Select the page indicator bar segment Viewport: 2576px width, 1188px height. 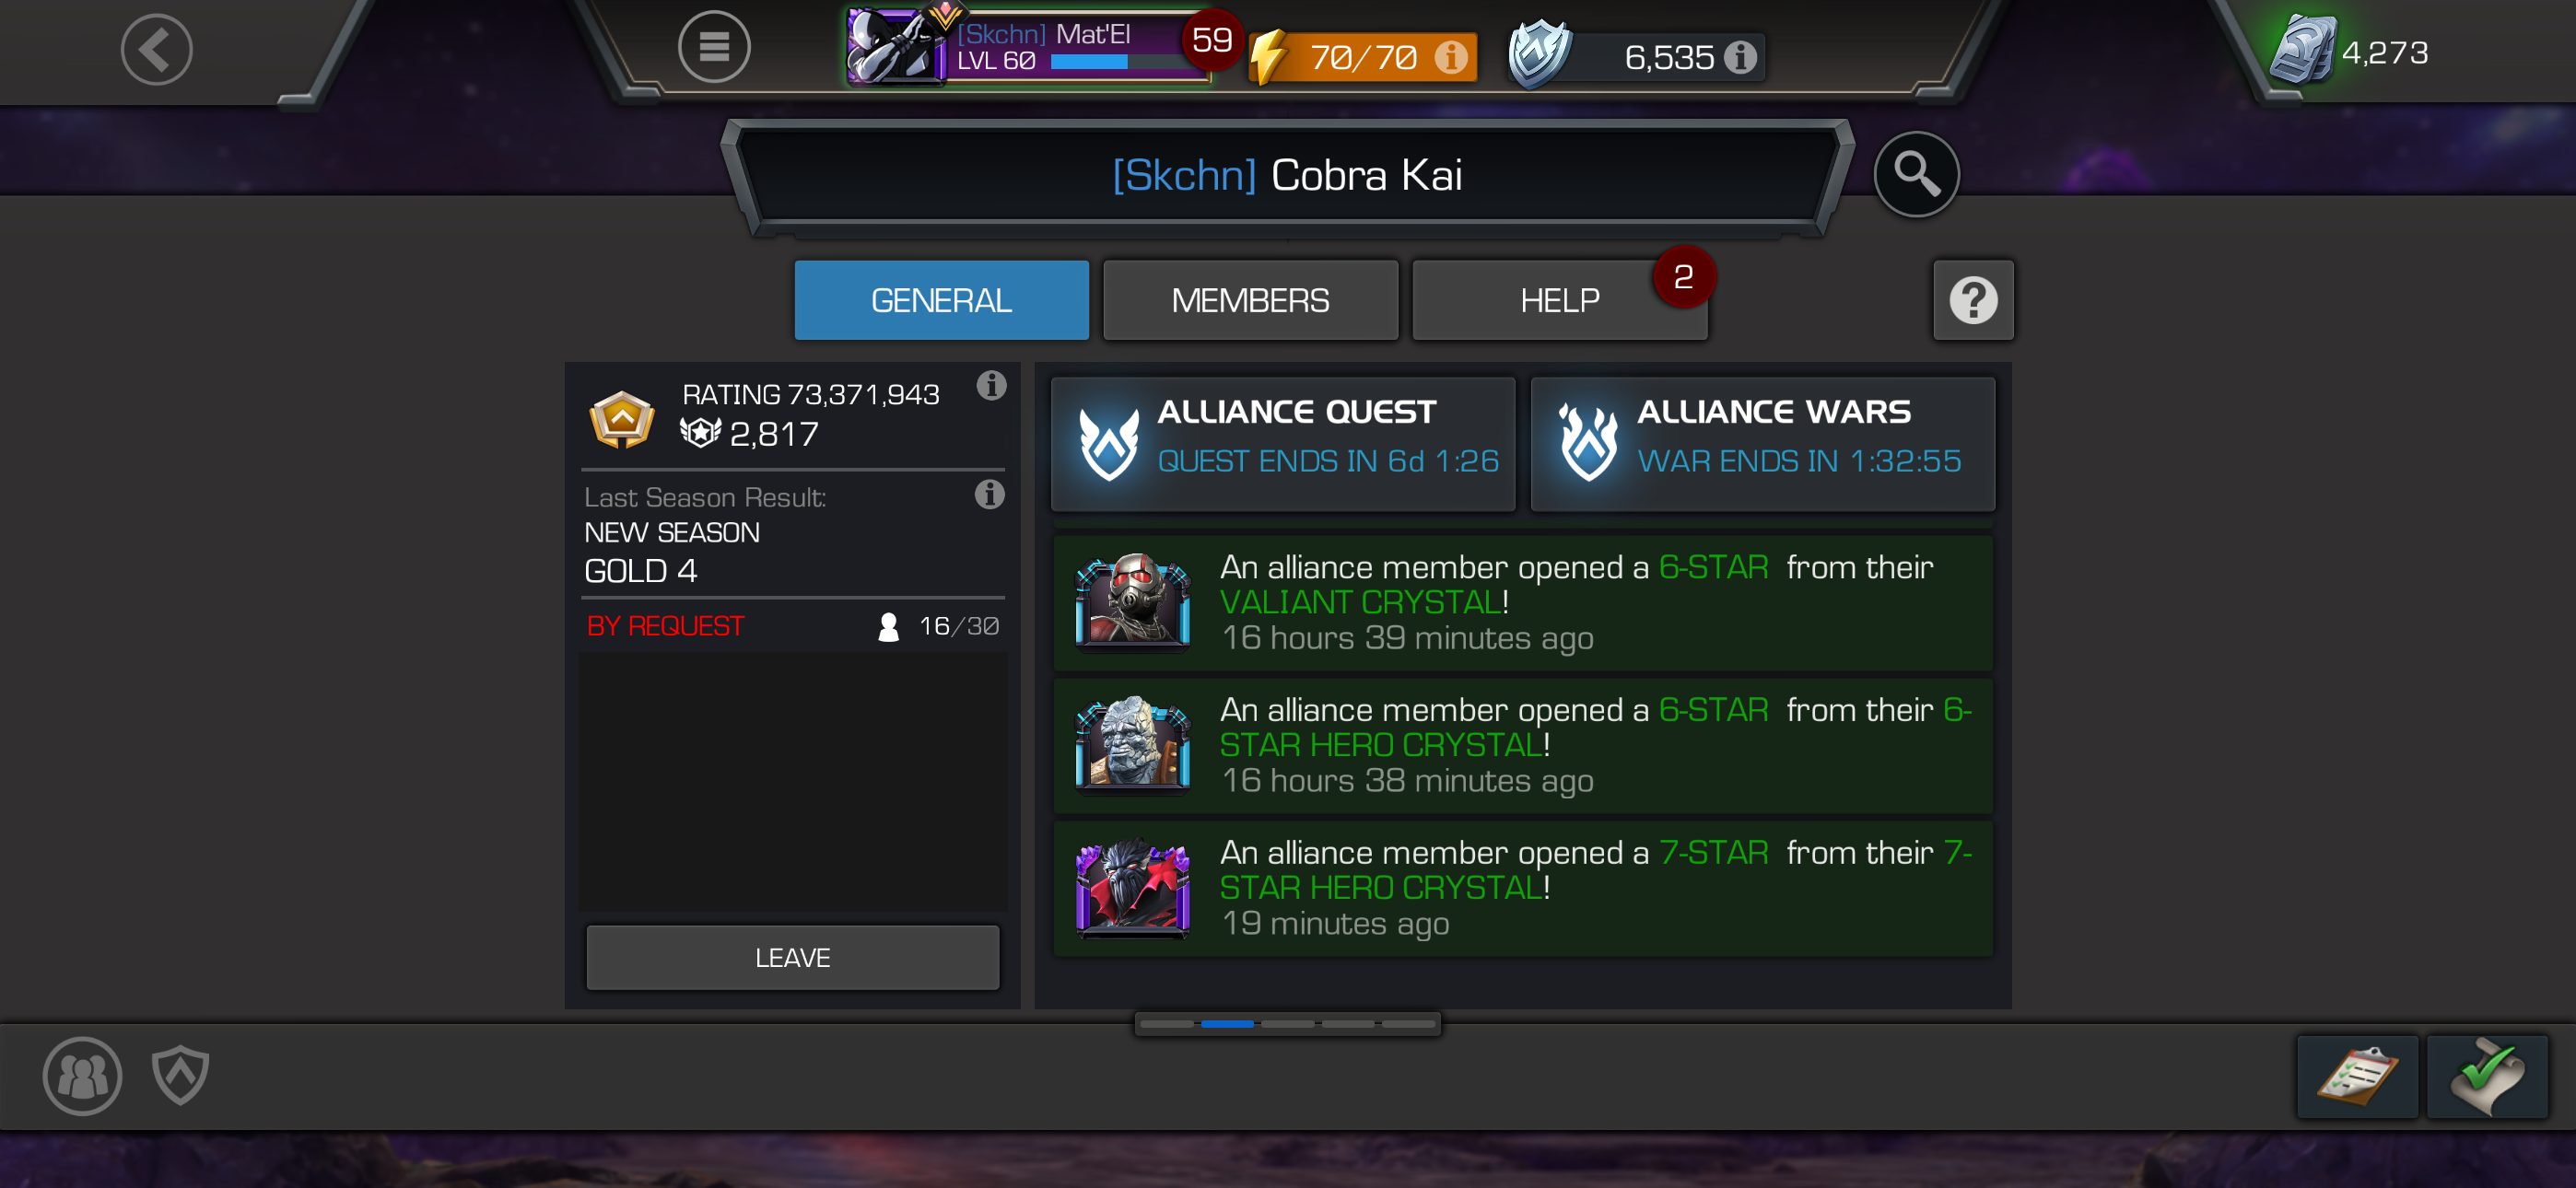tap(1227, 1023)
